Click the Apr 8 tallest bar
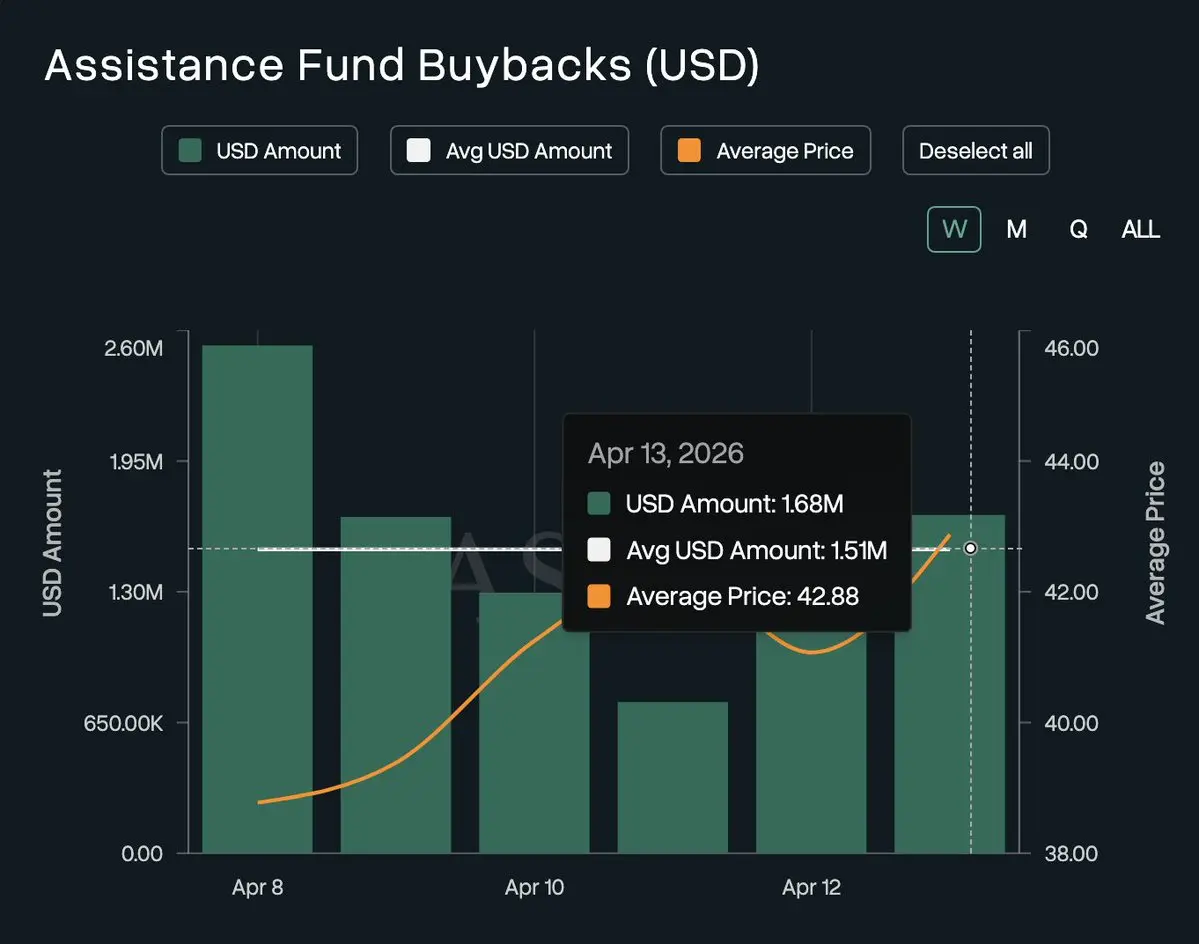Image resolution: width=1199 pixels, height=944 pixels. pyautogui.click(x=257, y=600)
